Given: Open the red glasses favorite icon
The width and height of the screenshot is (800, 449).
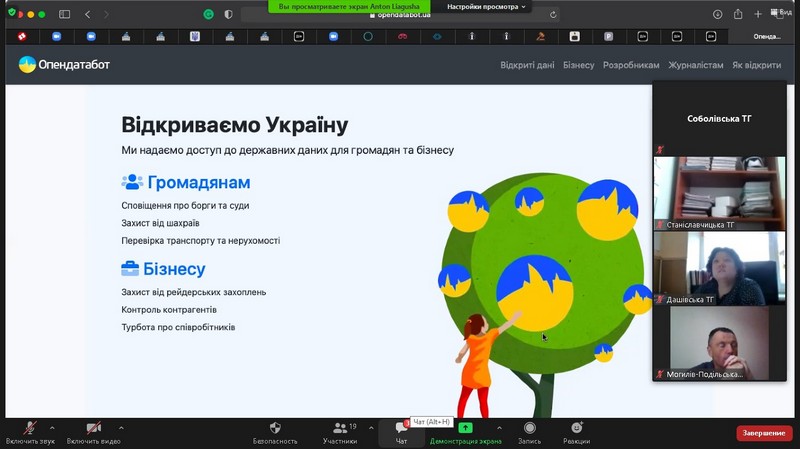Looking at the screenshot, I should tap(403, 36).
